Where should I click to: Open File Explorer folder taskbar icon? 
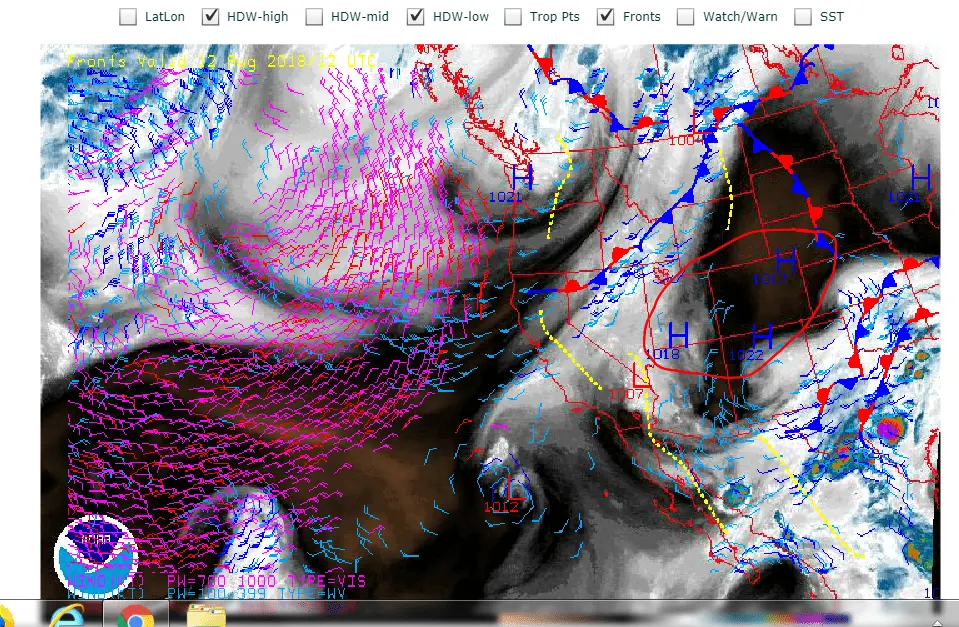click(x=206, y=615)
